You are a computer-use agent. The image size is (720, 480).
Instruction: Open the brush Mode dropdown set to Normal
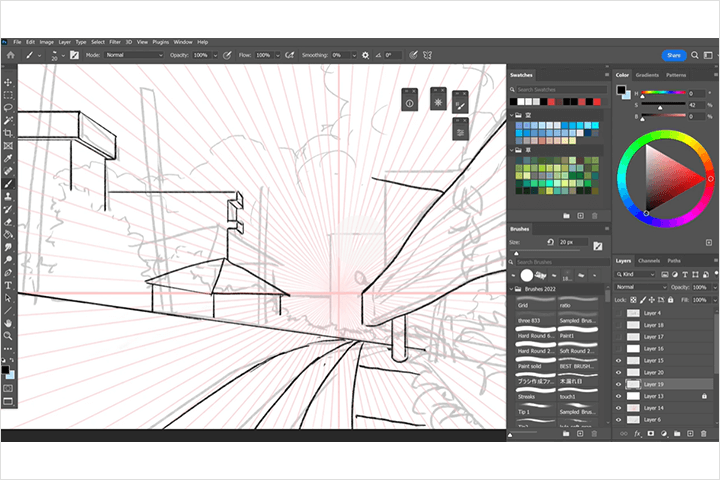(134, 55)
